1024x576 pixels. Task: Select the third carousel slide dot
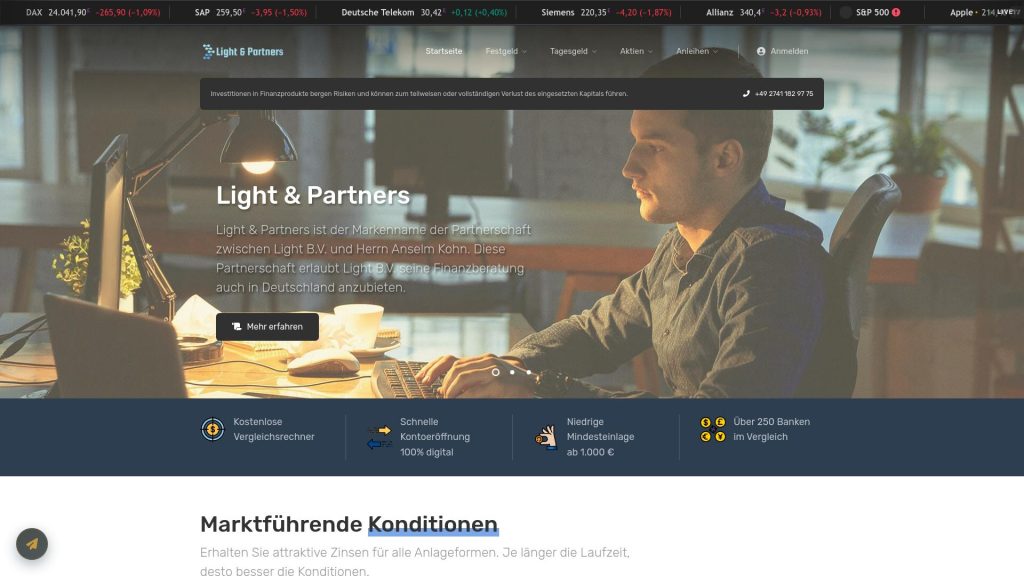528,372
